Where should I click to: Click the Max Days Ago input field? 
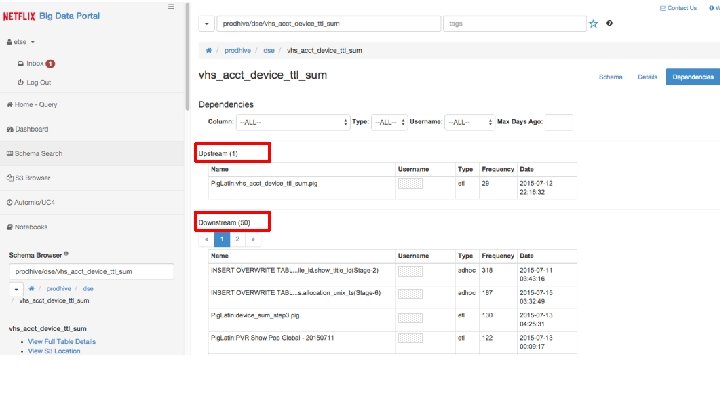click(x=558, y=122)
